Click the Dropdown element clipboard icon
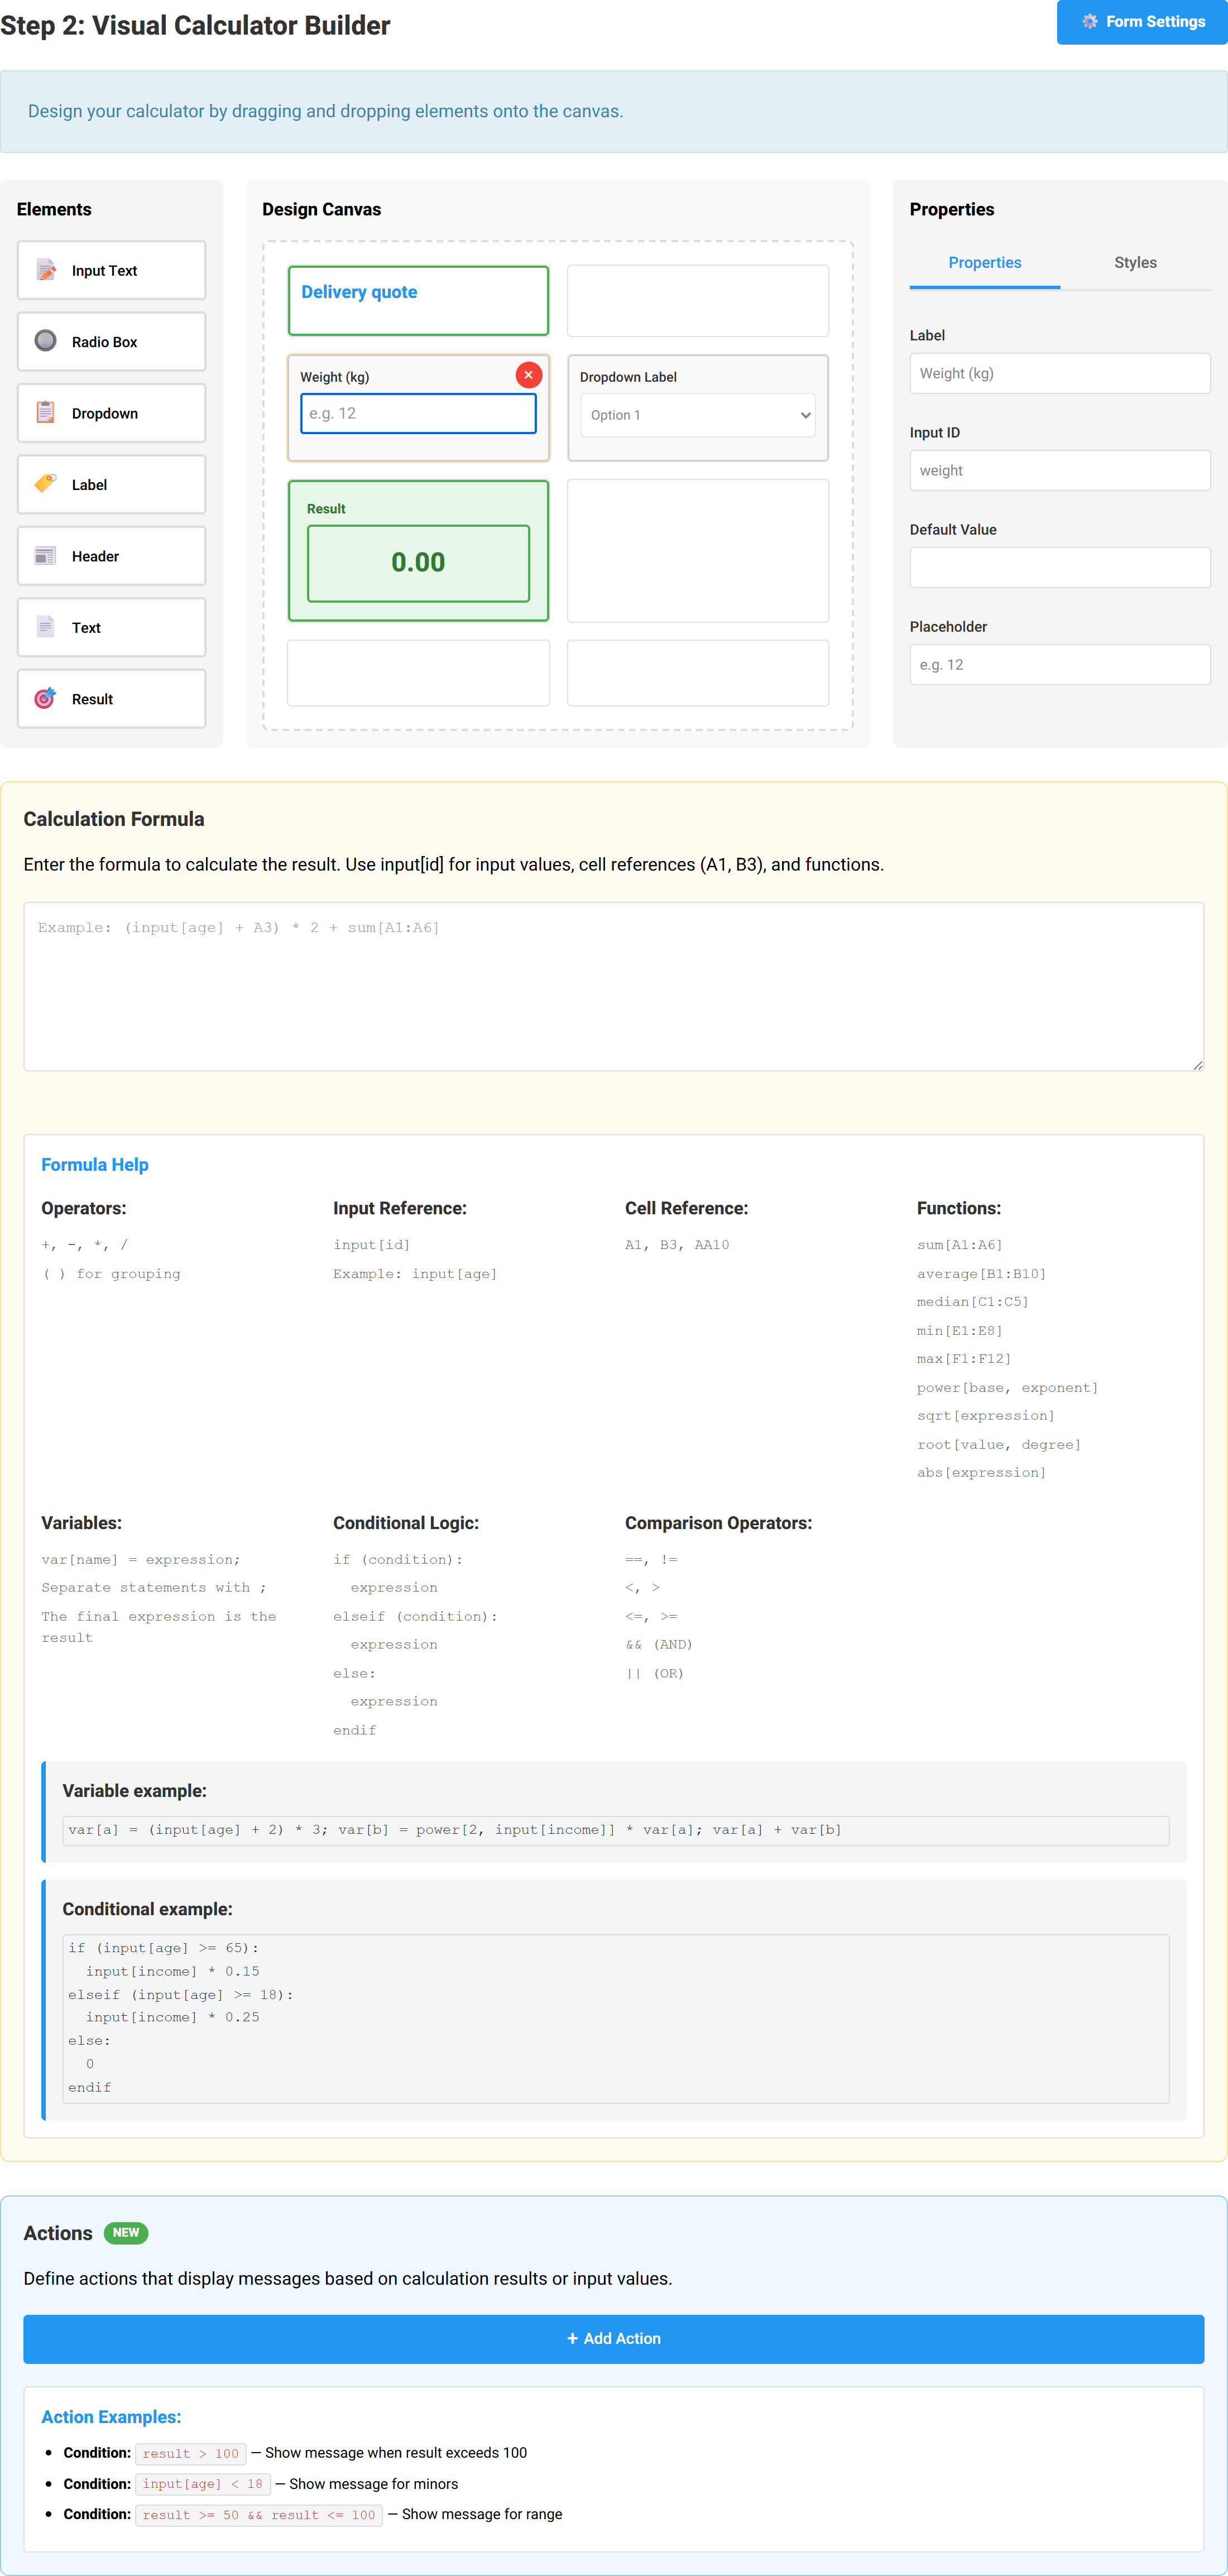This screenshot has height=2576, width=1228. [x=46, y=413]
